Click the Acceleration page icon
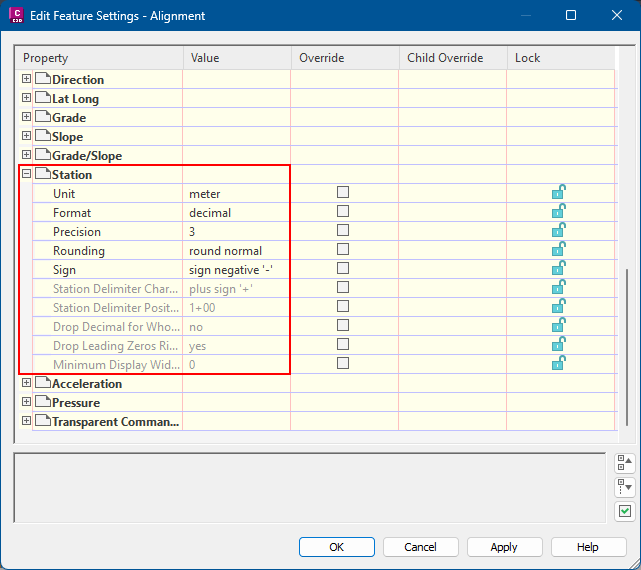Image resolution: width=641 pixels, height=570 pixels. click(43, 383)
